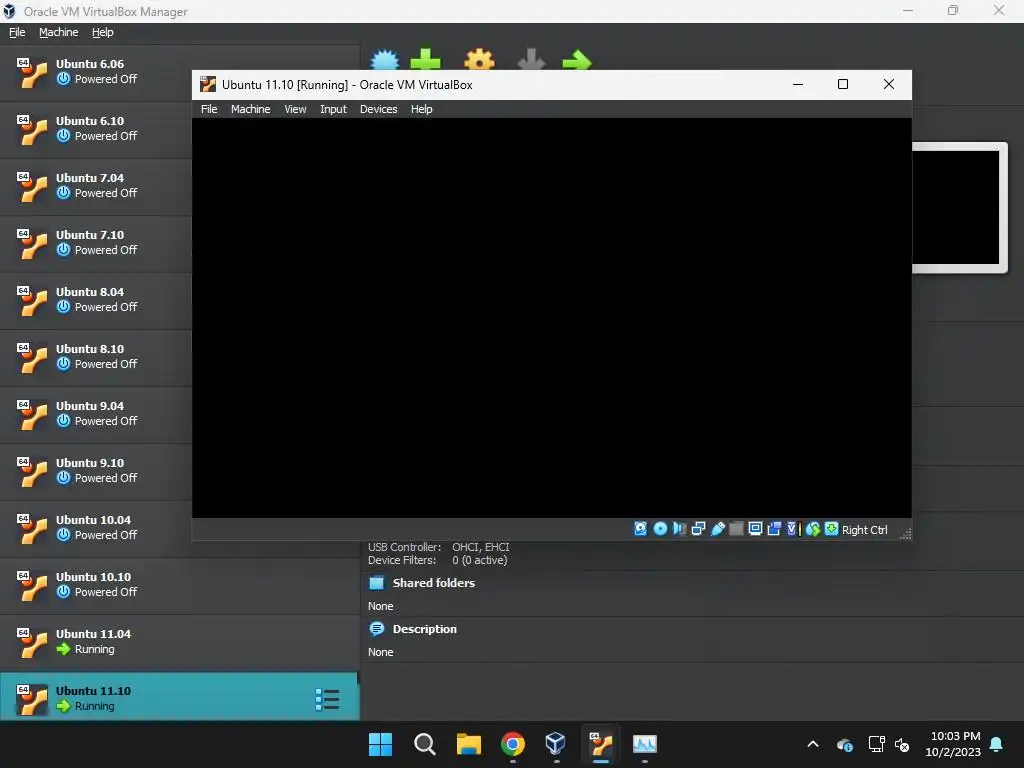Click the '0 (0 active)' device filters value

(479, 560)
